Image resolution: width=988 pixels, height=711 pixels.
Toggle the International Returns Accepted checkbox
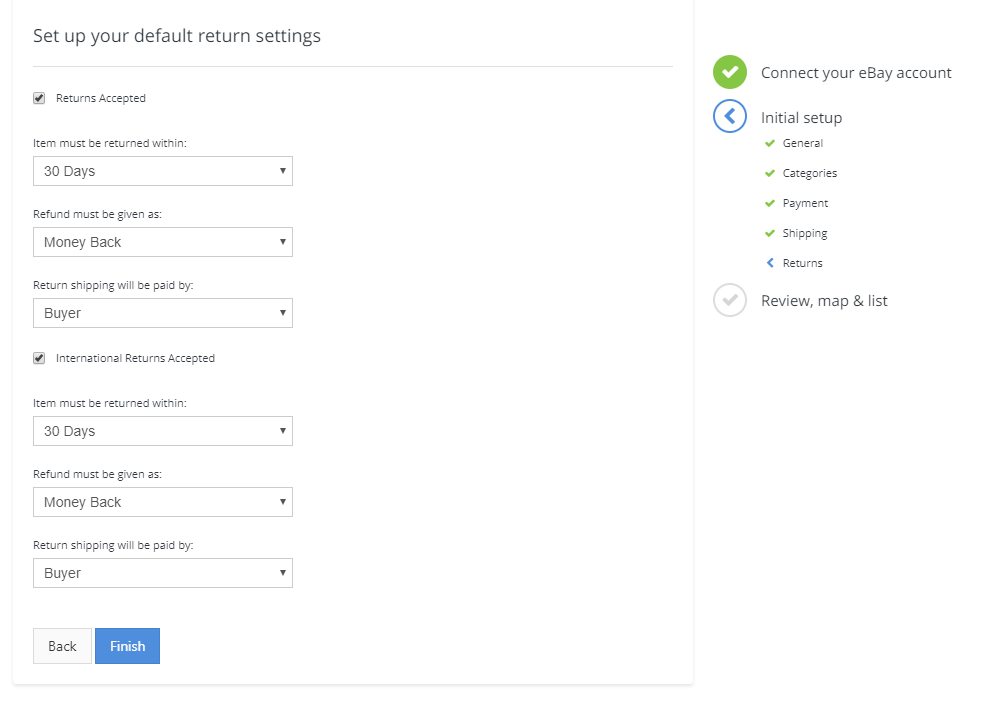coord(39,358)
